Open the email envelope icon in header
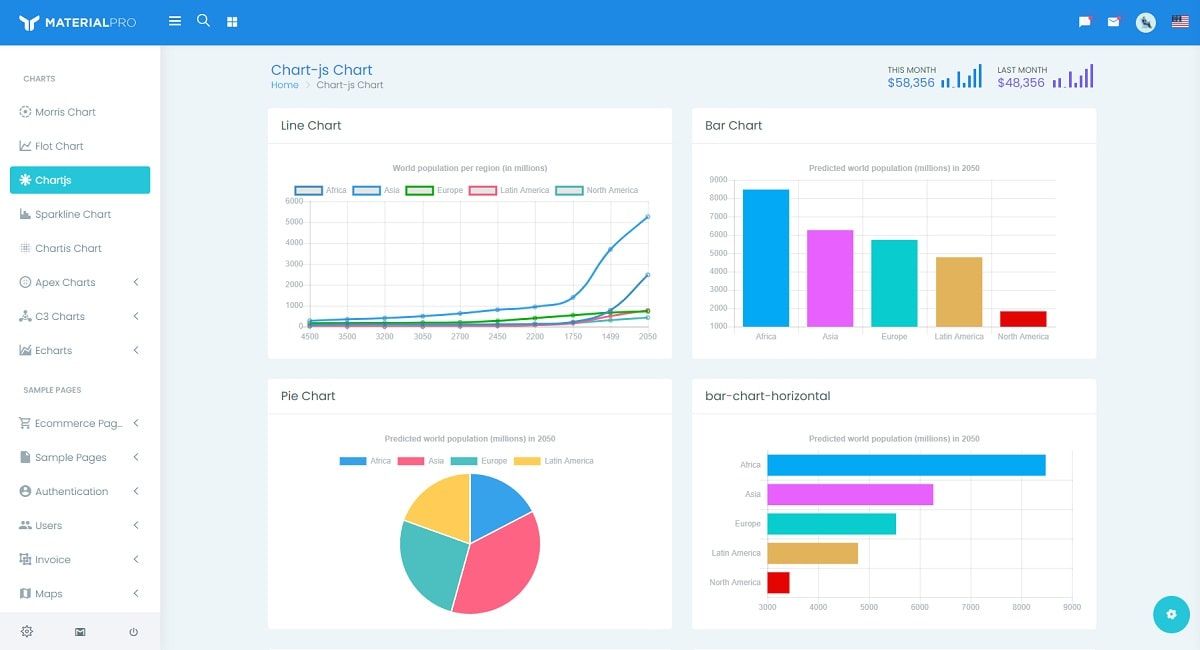This screenshot has height=650, width=1200. pyautogui.click(x=1114, y=20)
